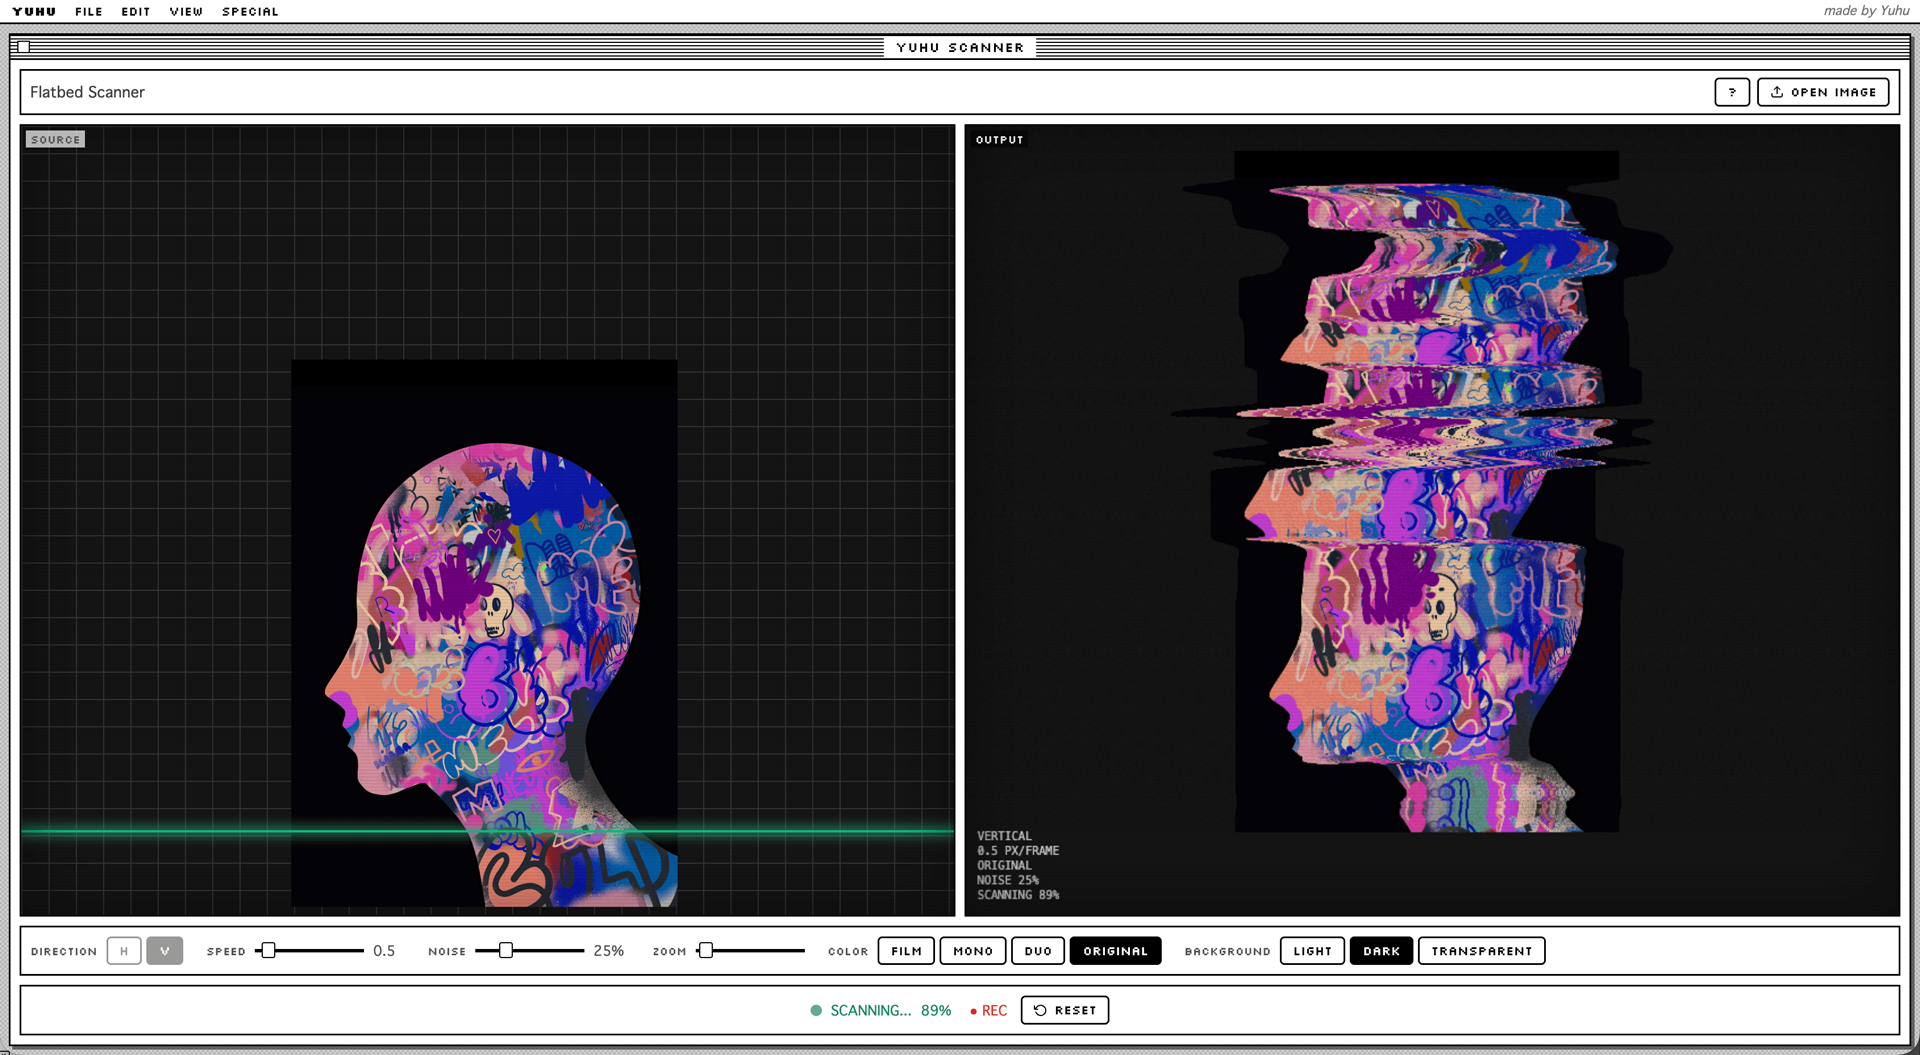This screenshot has height=1055, width=1920.
Task: Click the Reset button with circular arrow
Action: tap(1064, 1010)
